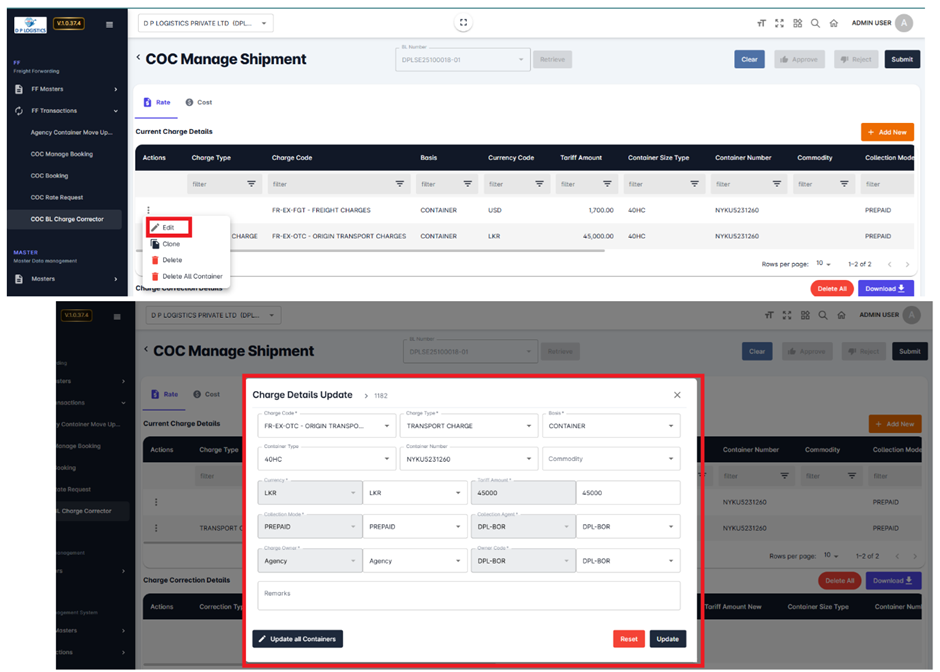Click the search icon in top header
This screenshot has width=940, height=672.
tap(815, 23)
